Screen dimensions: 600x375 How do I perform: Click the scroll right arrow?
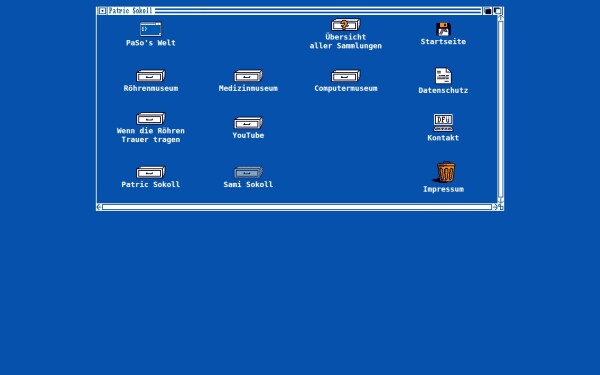[x=494, y=207]
